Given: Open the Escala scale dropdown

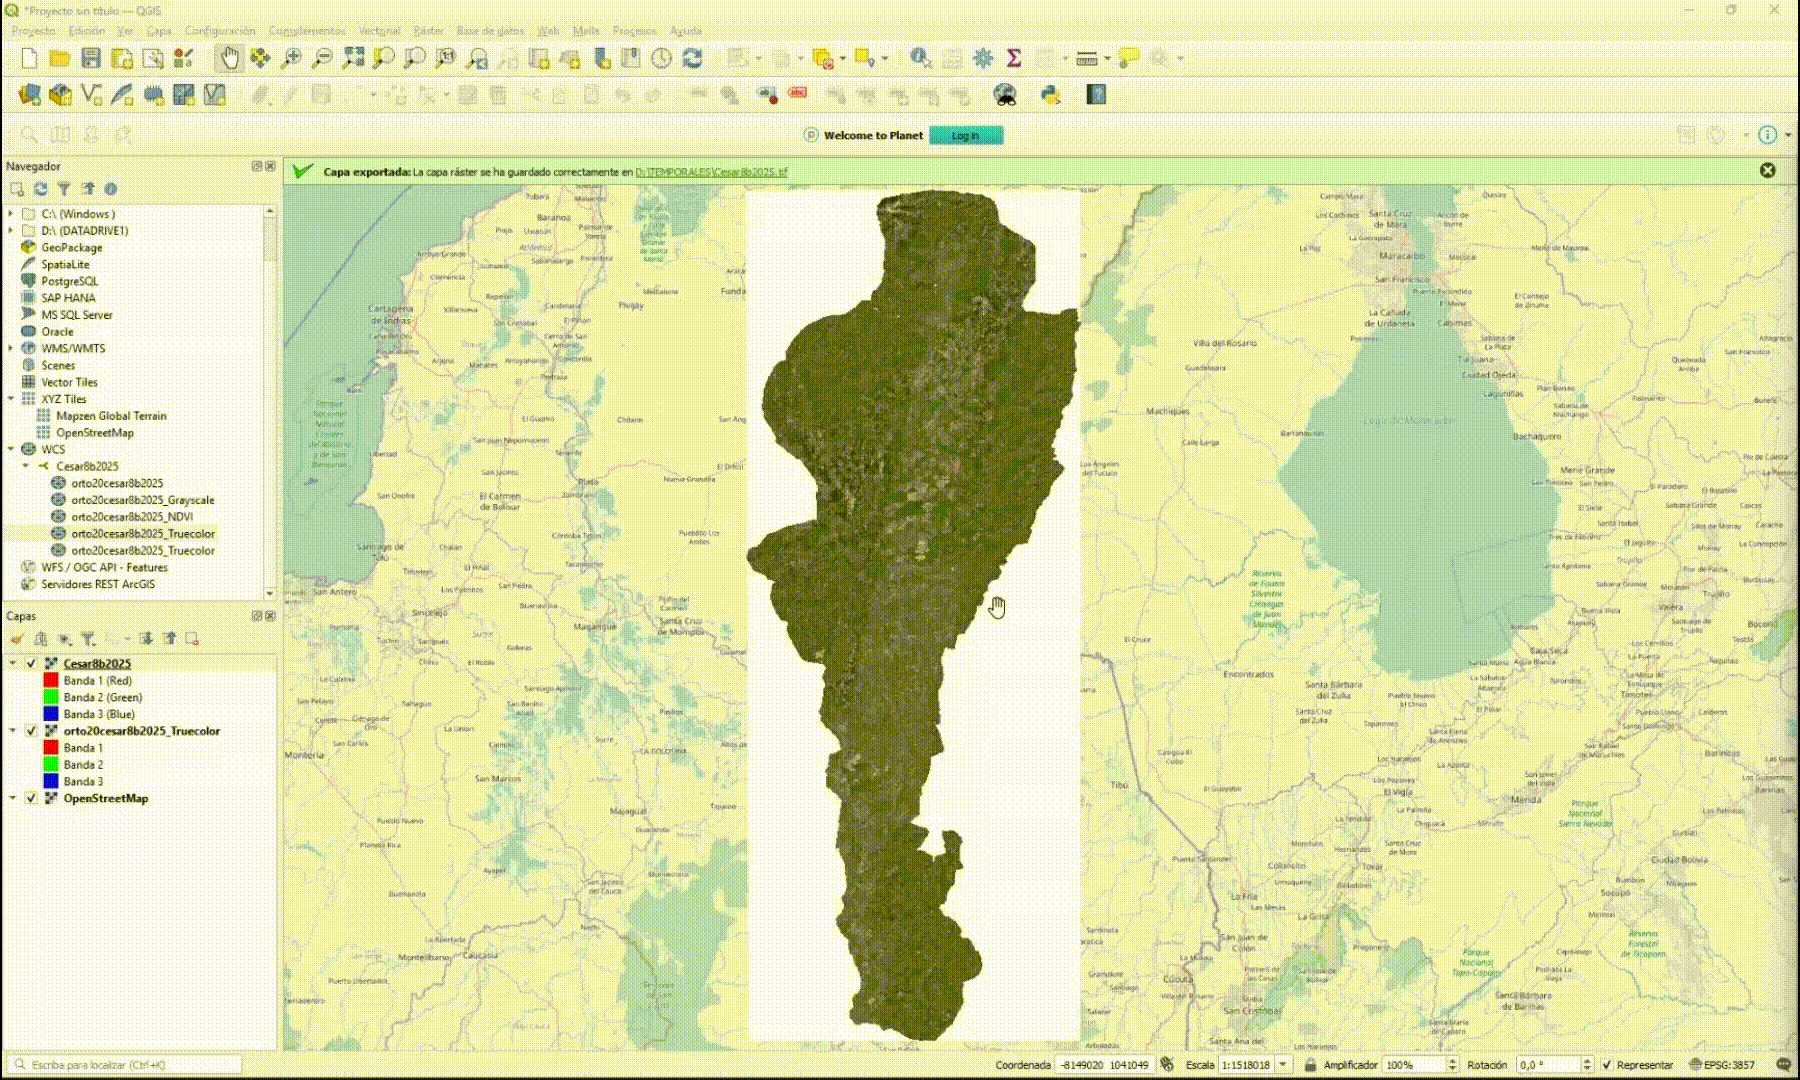Looking at the screenshot, I should coord(1283,1065).
